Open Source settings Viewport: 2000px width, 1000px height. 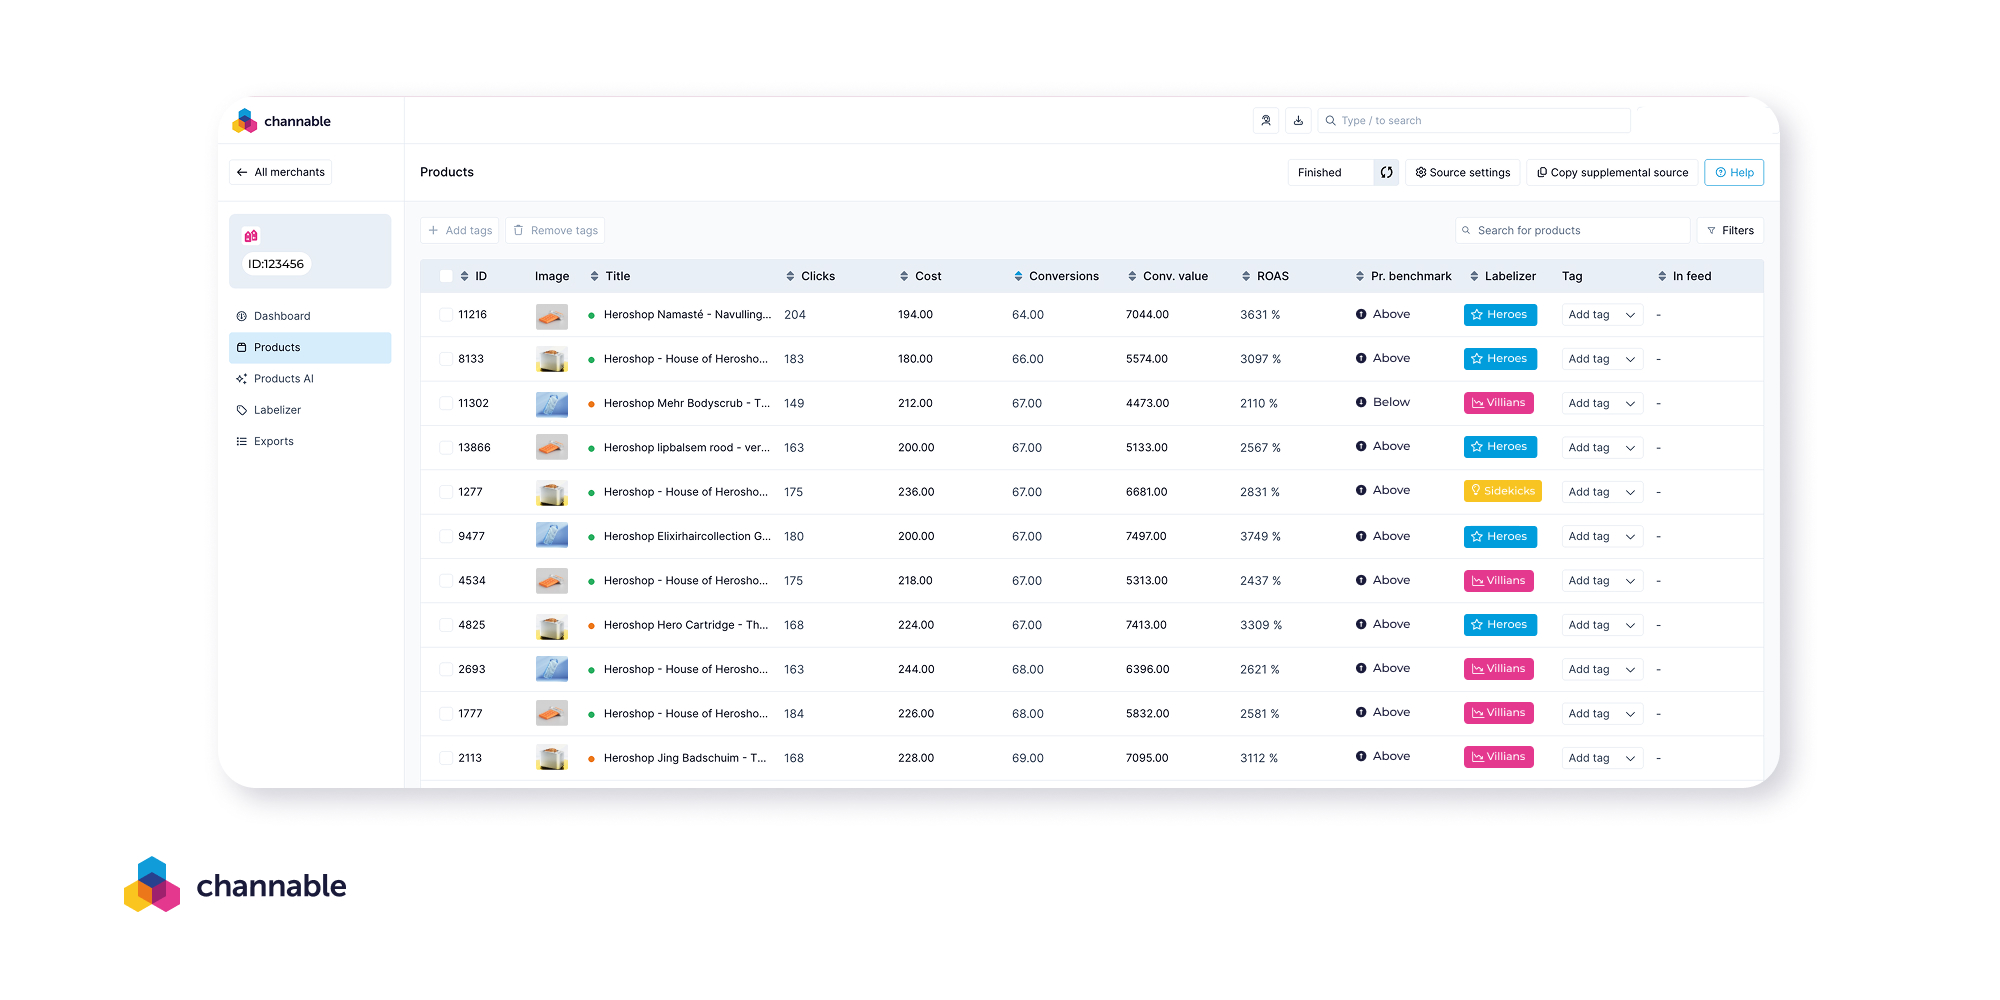tap(1463, 172)
